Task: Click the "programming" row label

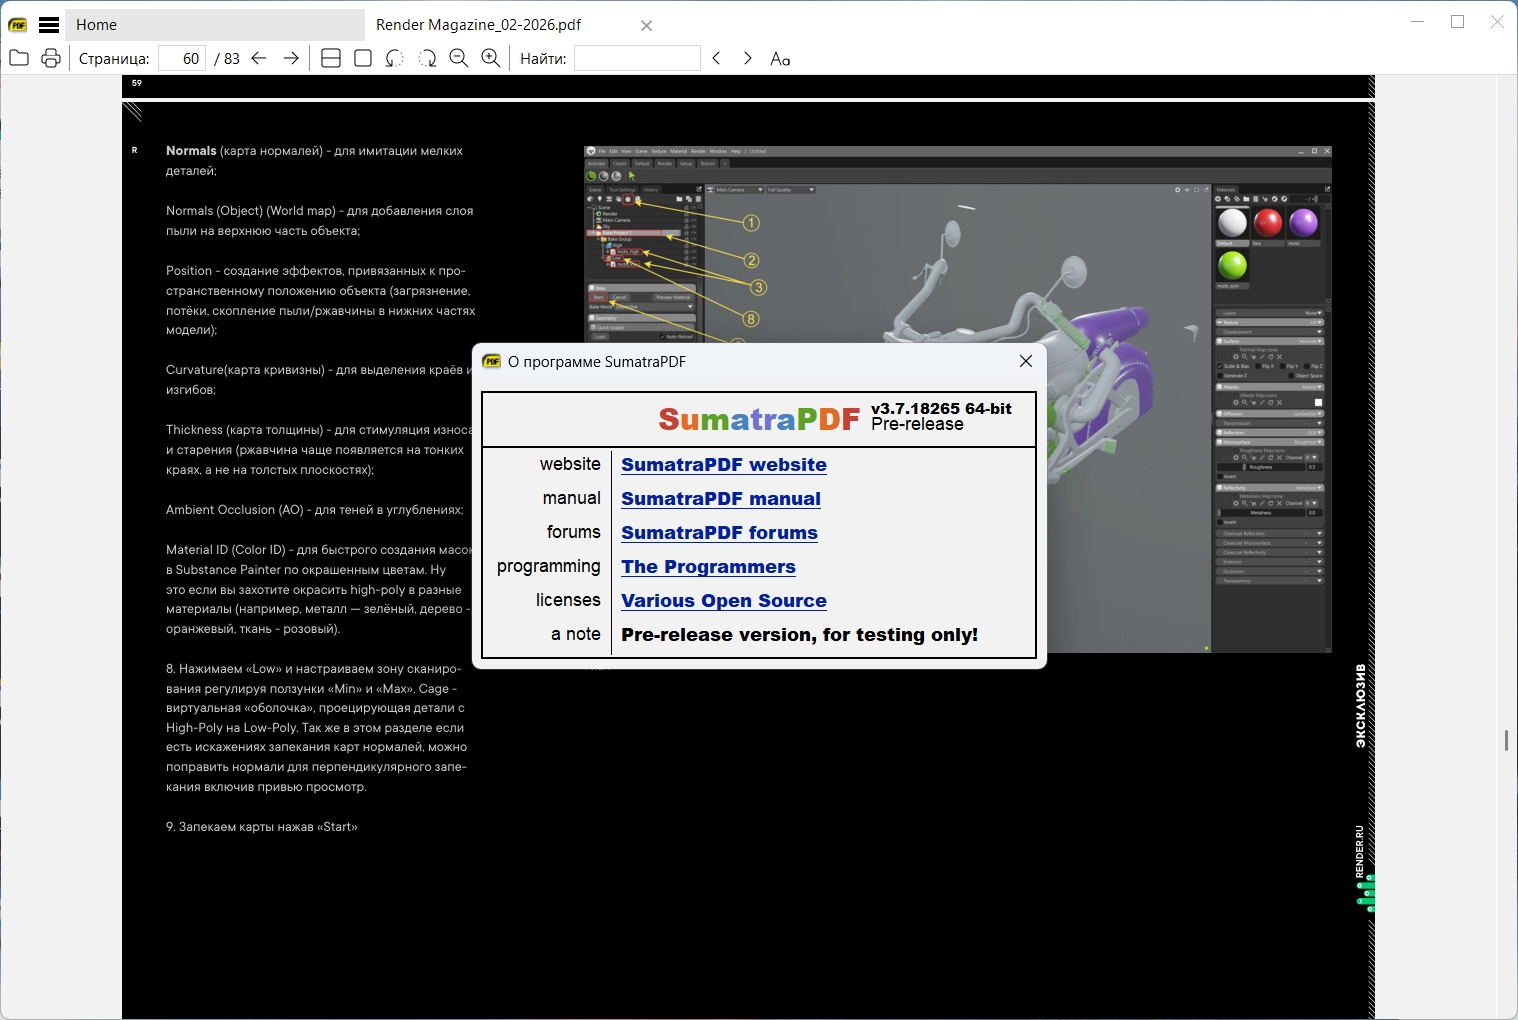Action: pos(549,566)
